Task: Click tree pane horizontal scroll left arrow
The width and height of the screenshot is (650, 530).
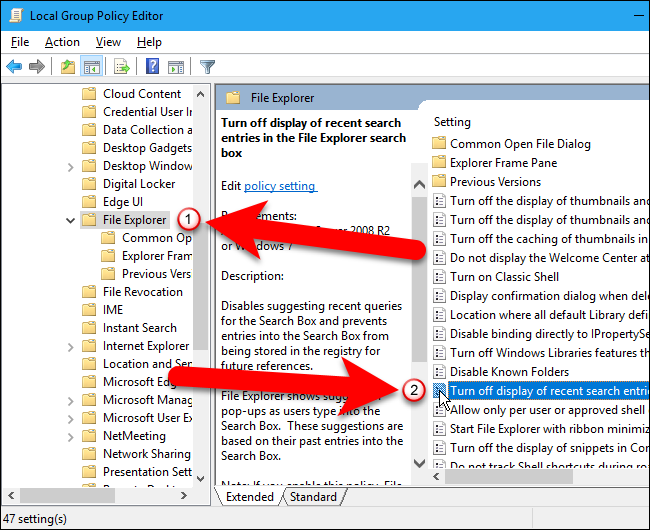Action: point(11,496)
